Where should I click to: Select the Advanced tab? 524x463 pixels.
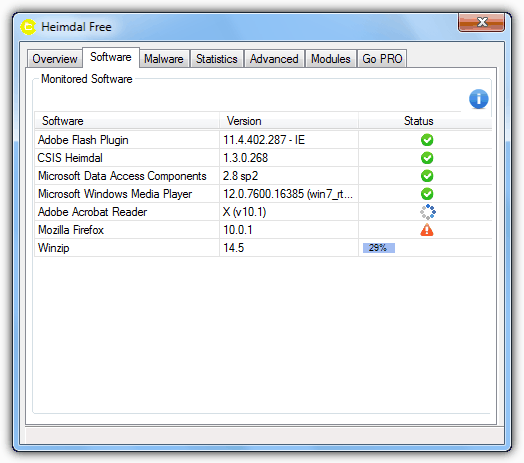point(274,59)
